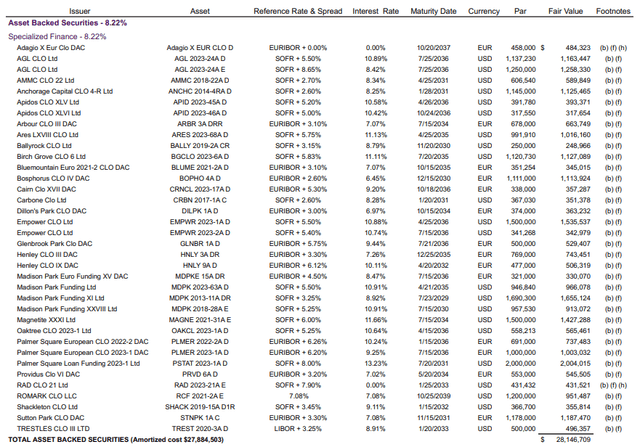Click asset BOPHO 4A D

(200, 178)
